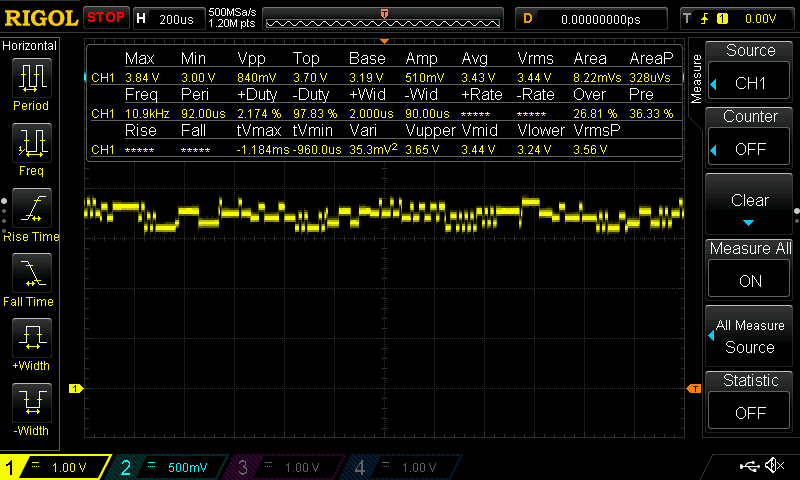Open All Measure Source selector

750,336
